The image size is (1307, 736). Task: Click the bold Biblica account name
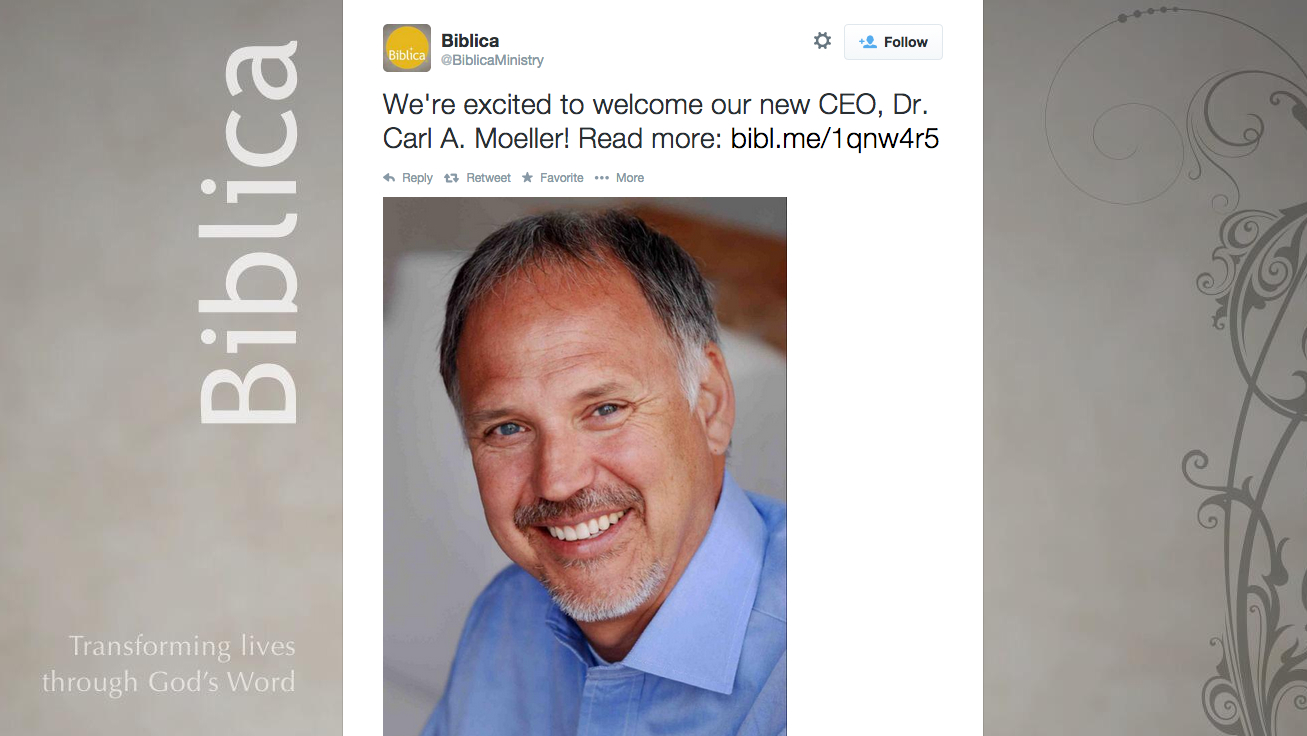point(470,41)
